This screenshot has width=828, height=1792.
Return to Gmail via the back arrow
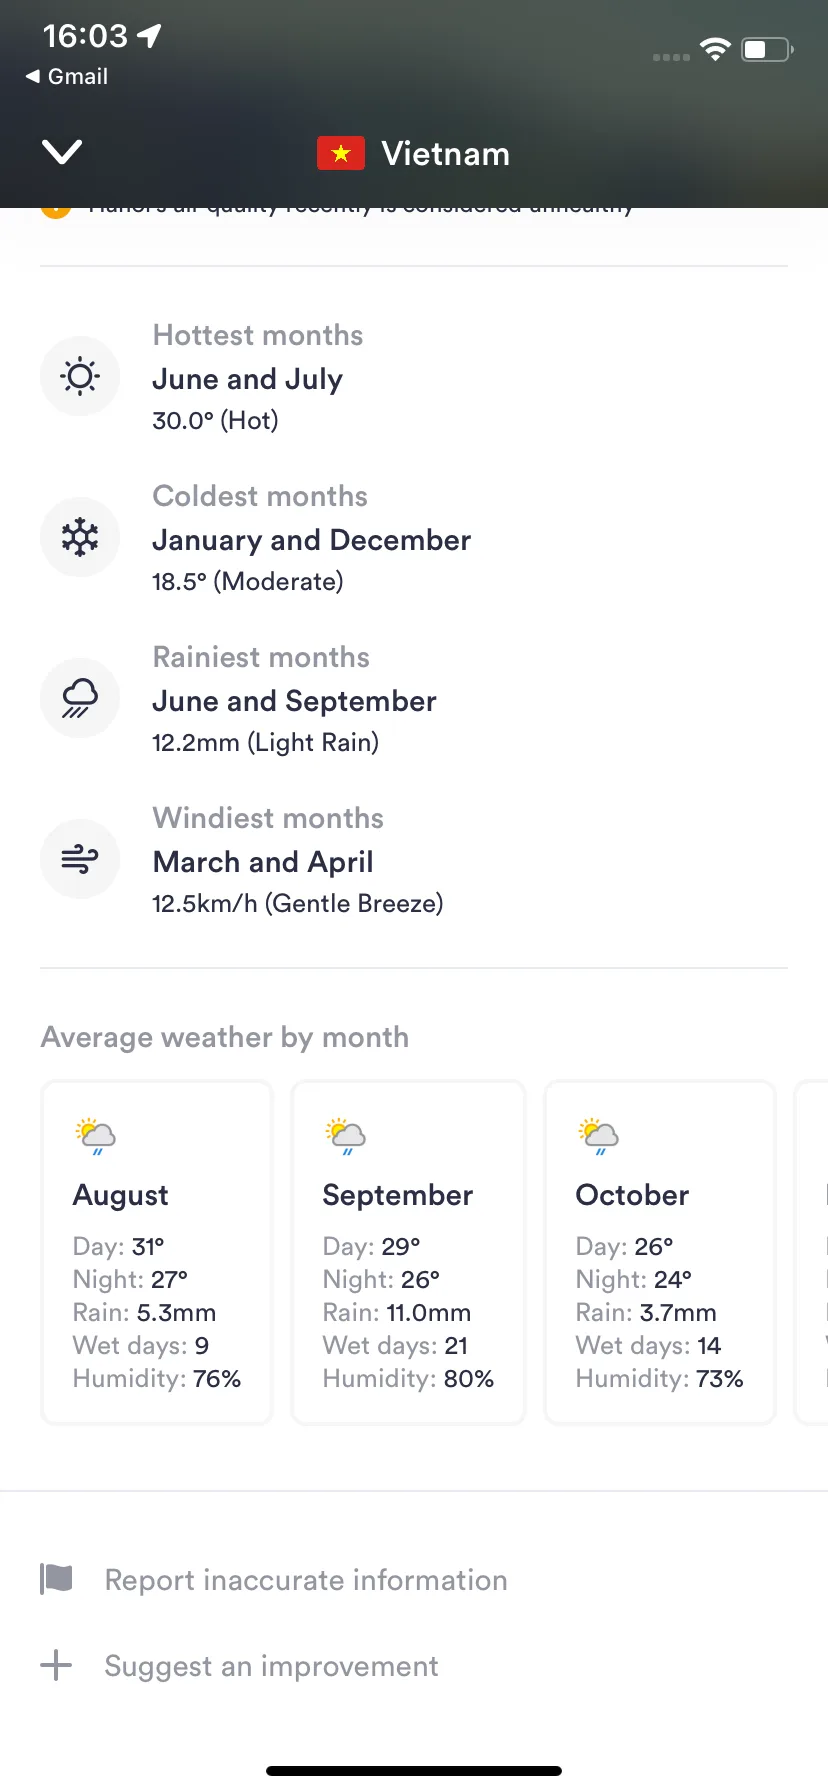[66, 76]
